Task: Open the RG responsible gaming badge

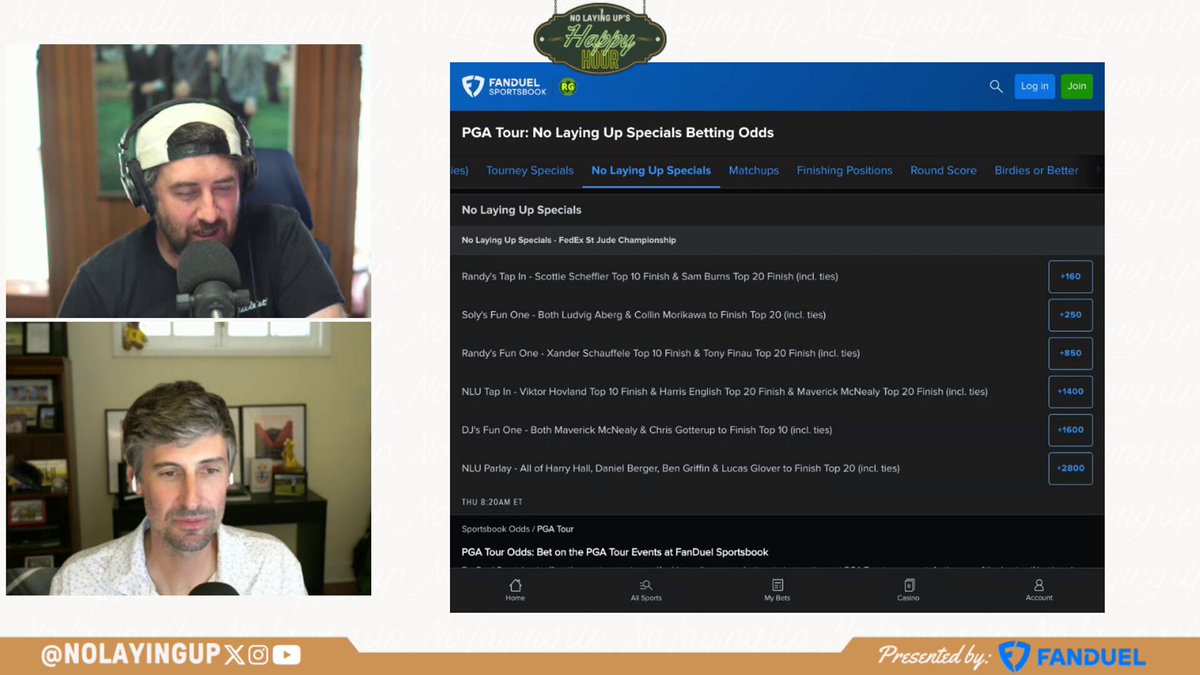Action: point(568,87)
